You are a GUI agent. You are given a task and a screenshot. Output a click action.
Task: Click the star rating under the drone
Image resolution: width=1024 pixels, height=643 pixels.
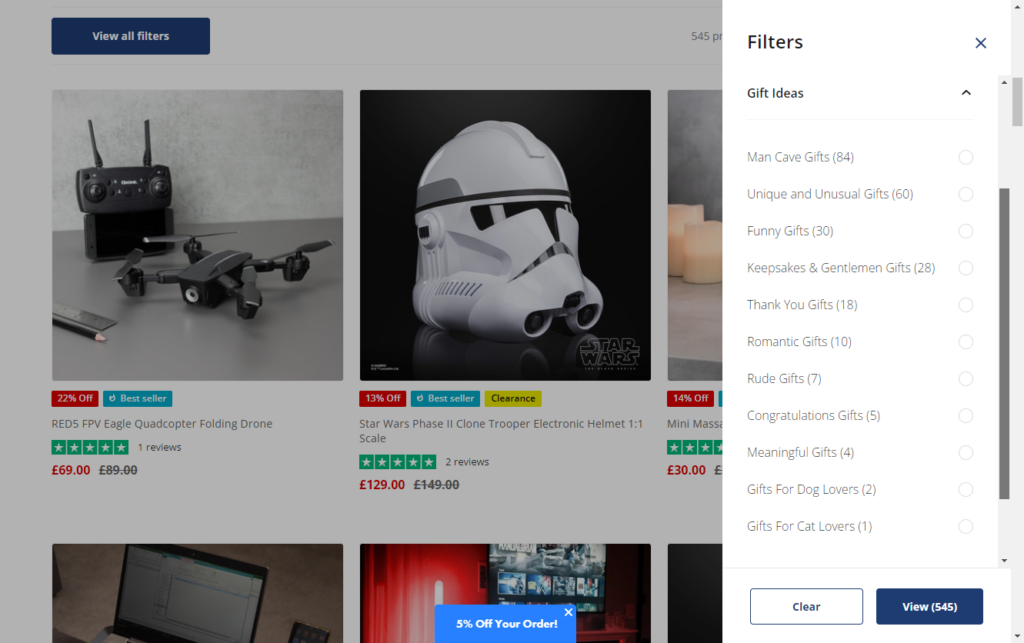[x=90, y=447]
